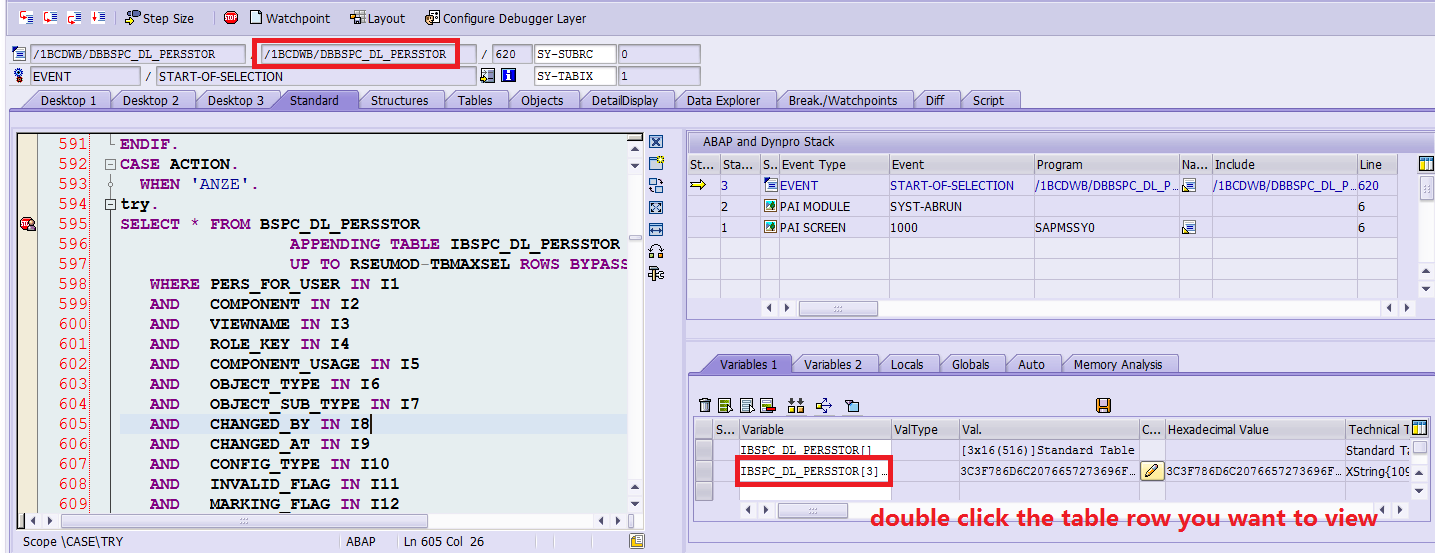Click the SY-SUBRC field

pyautogui.click(x=576, y=54)
